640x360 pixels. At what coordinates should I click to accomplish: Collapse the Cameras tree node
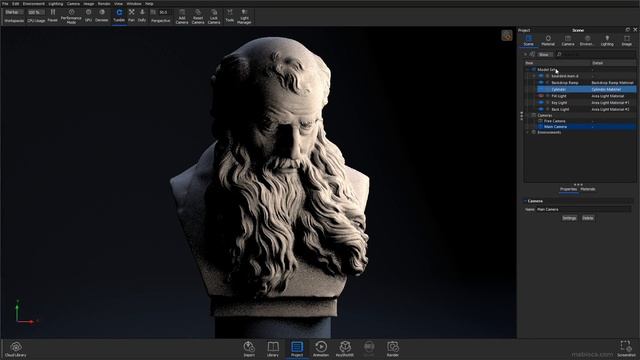527,116
